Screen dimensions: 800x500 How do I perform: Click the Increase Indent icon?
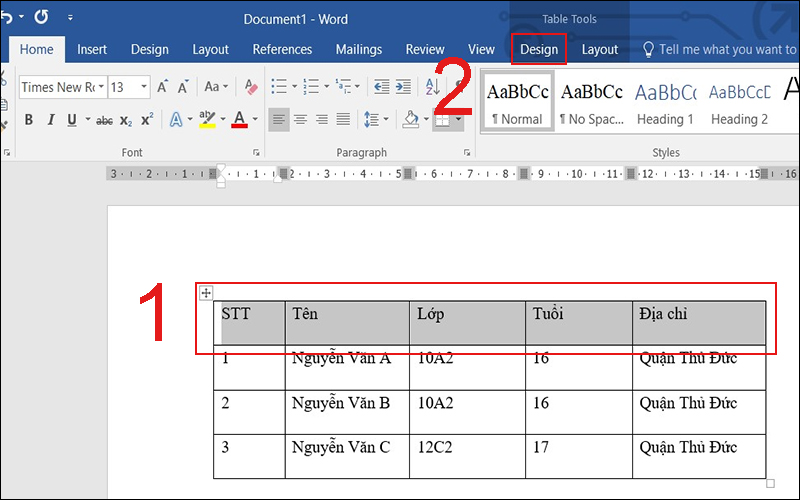[x=404, y=87]
